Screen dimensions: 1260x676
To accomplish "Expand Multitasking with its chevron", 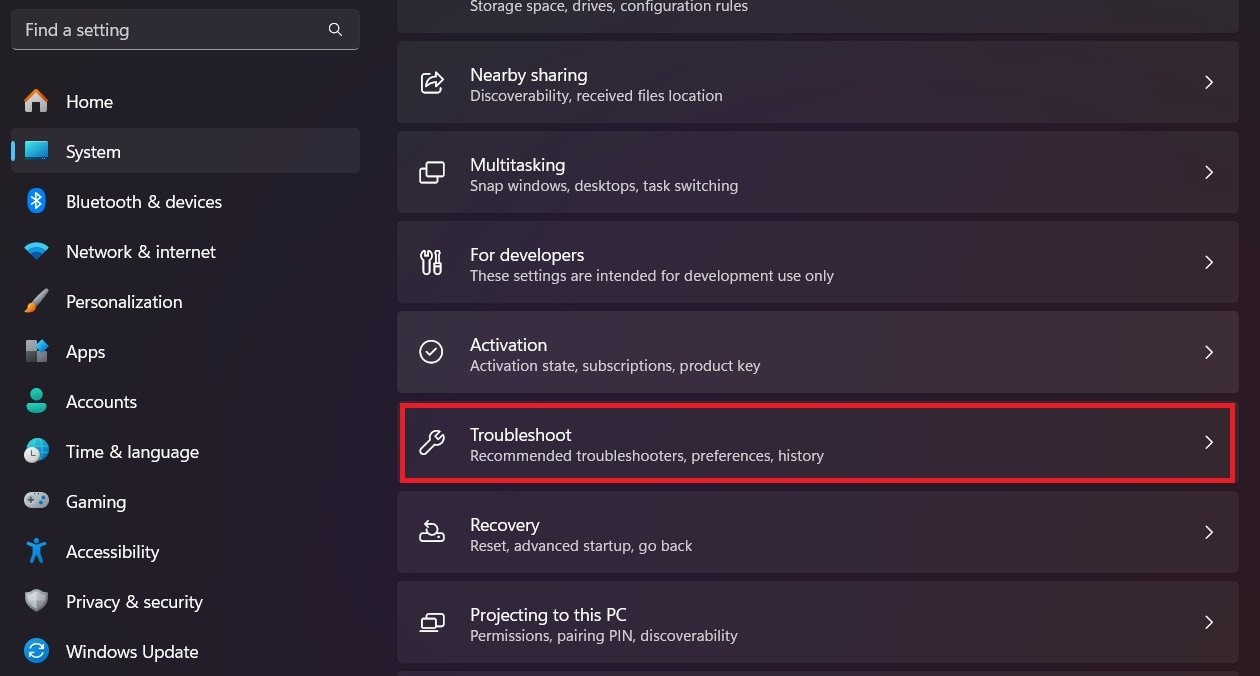I will click(x=1209, y=172).
